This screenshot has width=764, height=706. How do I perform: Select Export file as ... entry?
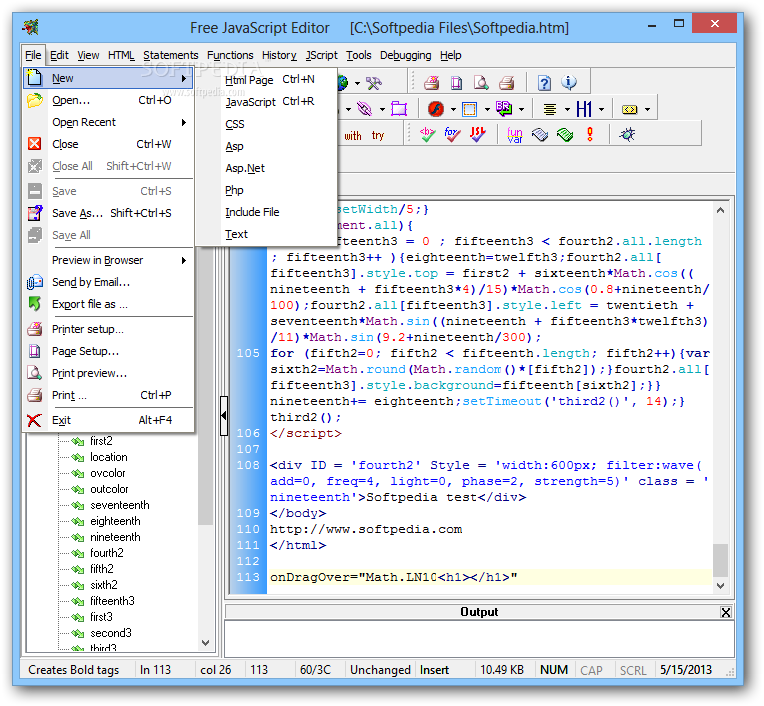coord(108,304)
